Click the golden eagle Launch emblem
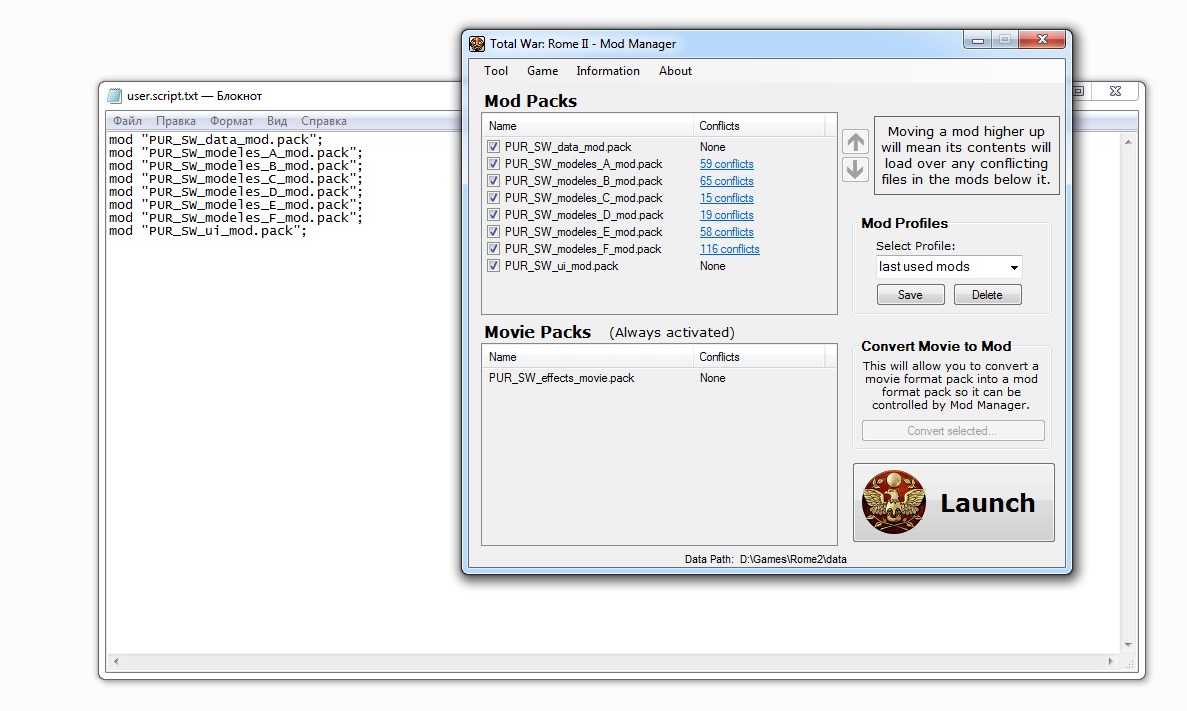 coord(893,502)
